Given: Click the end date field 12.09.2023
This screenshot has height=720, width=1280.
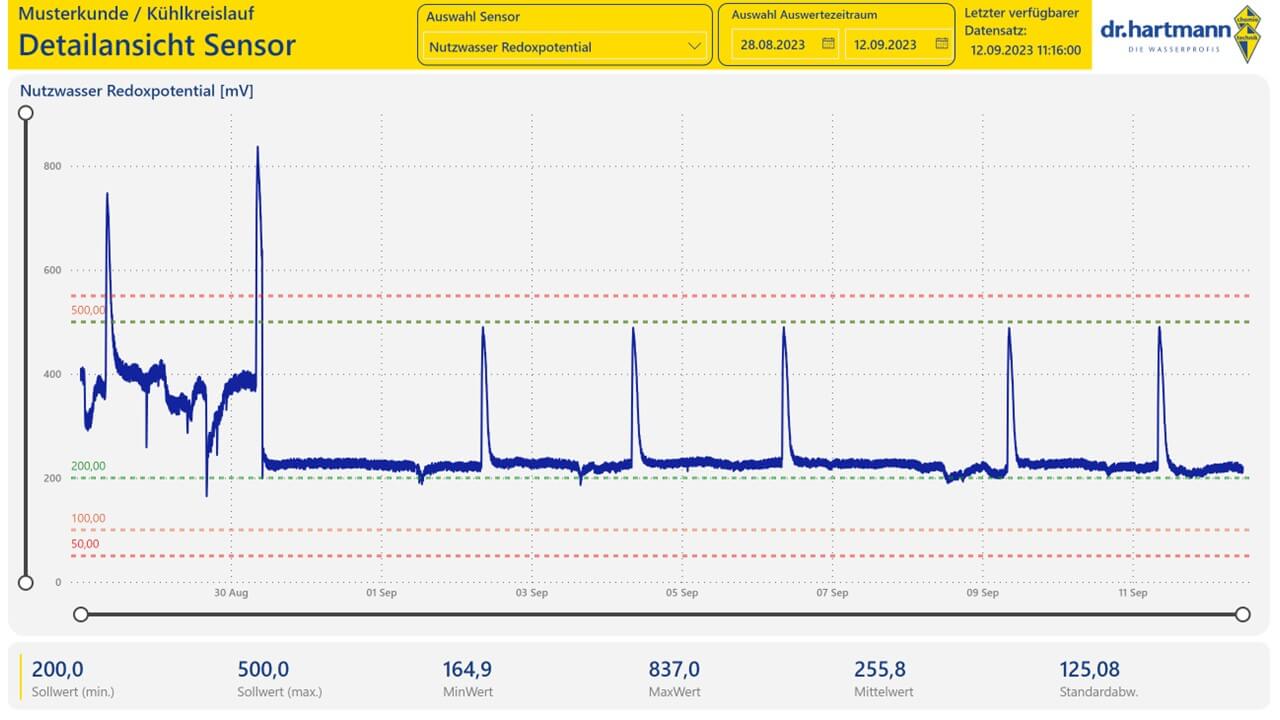Looking at the screenshot, I should click(x=898, y=45).
